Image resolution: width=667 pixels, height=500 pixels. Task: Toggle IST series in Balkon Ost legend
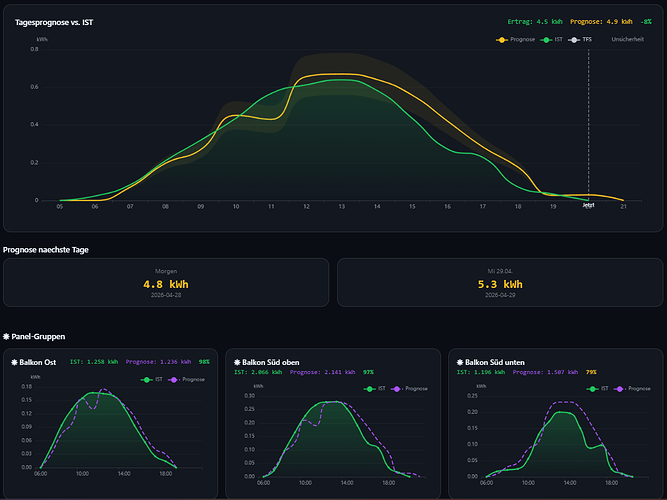pos(151,379)
